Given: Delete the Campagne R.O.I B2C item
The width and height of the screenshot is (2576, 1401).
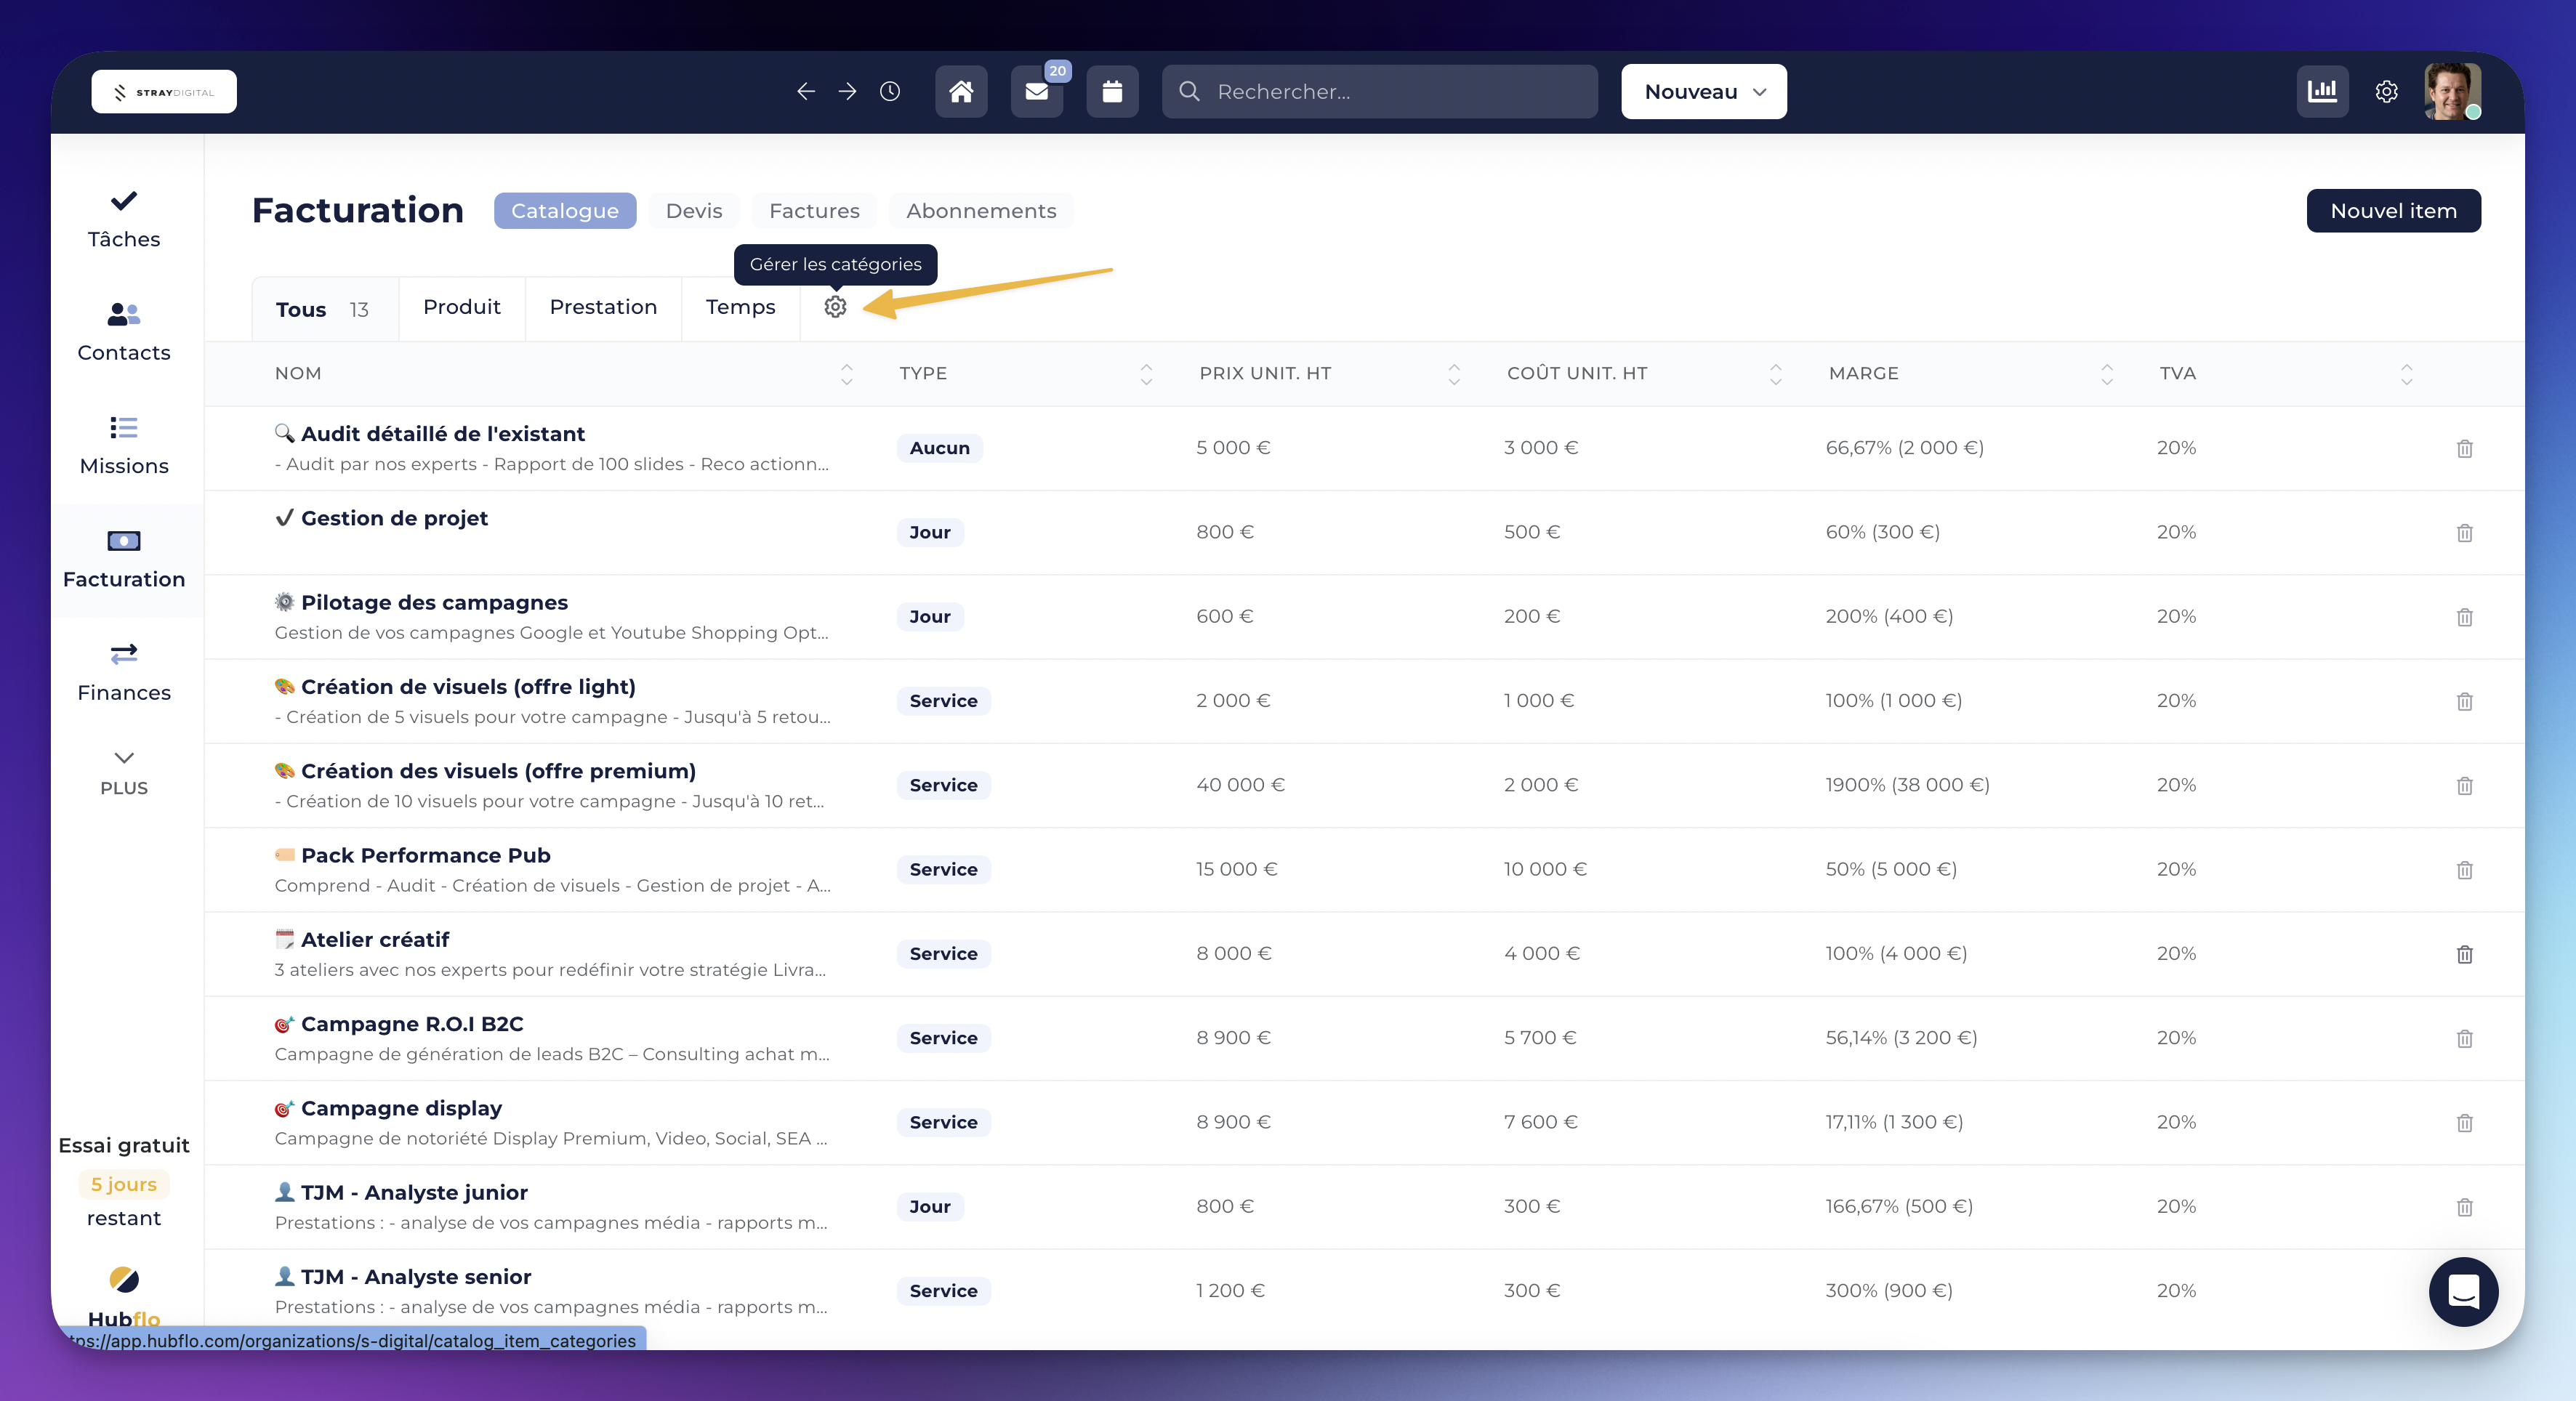Looking at the screenshot, I should (2465, 1038).
